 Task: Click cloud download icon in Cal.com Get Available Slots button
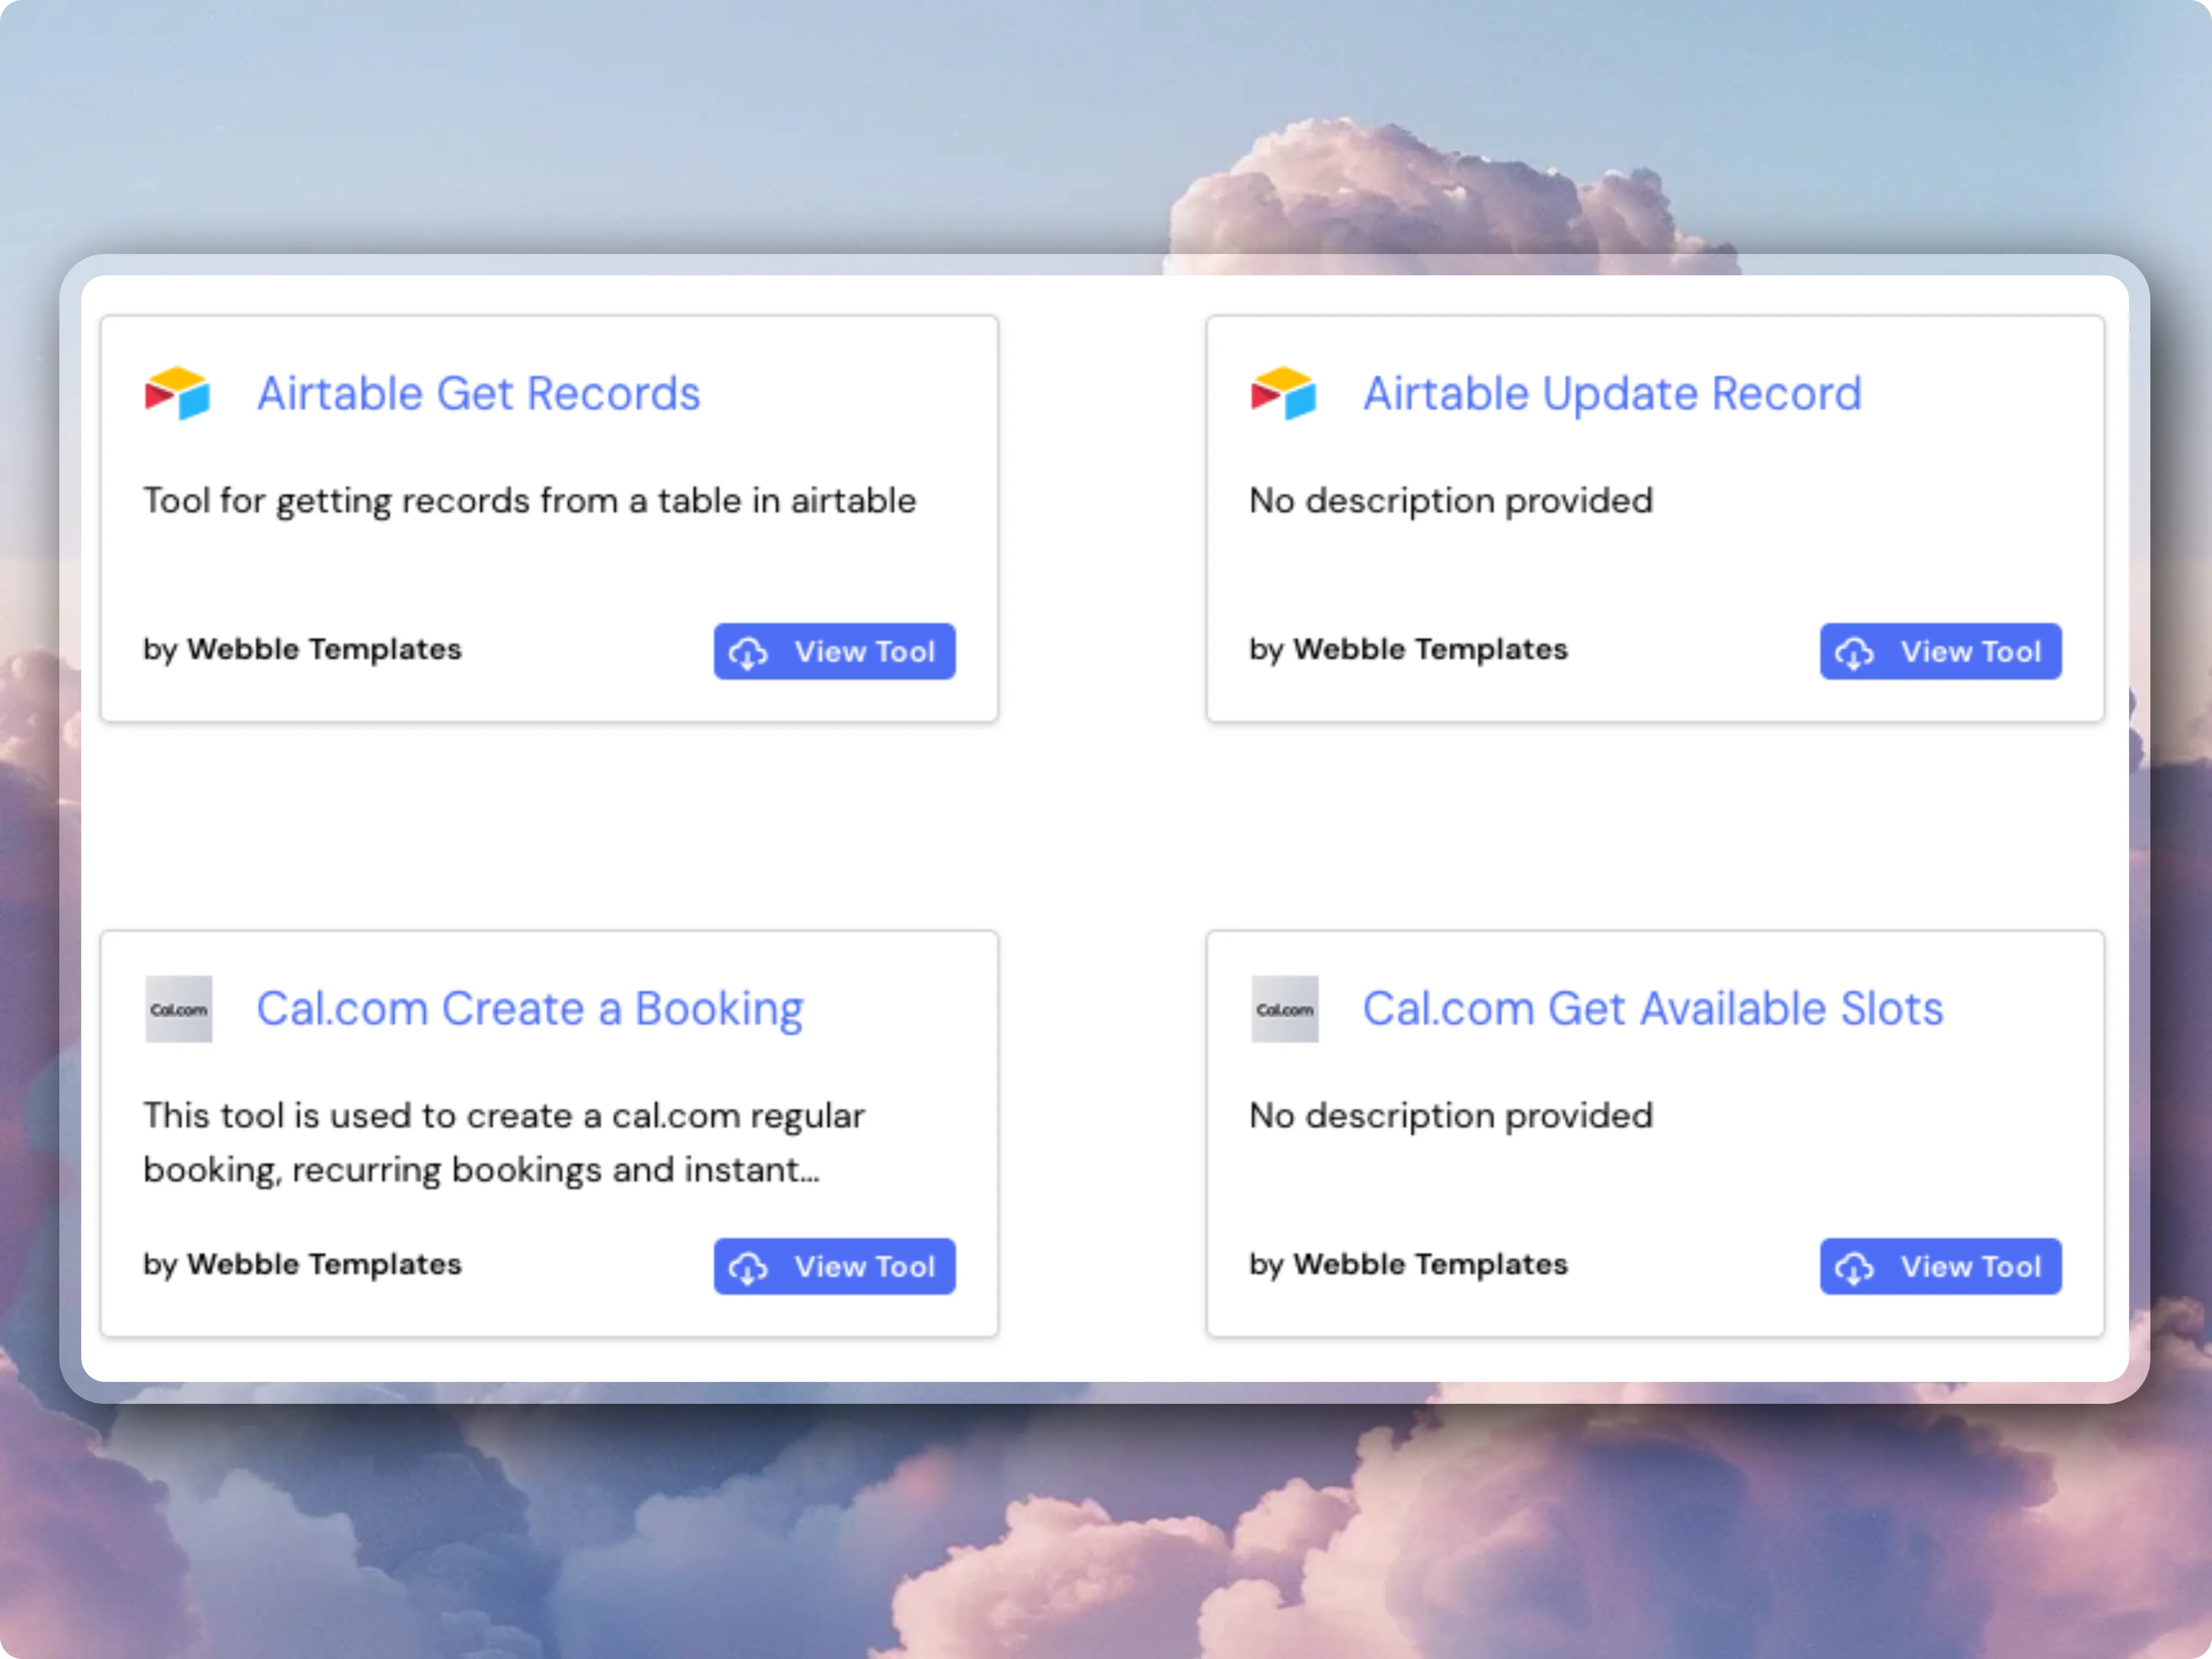coord(1854,1268)
